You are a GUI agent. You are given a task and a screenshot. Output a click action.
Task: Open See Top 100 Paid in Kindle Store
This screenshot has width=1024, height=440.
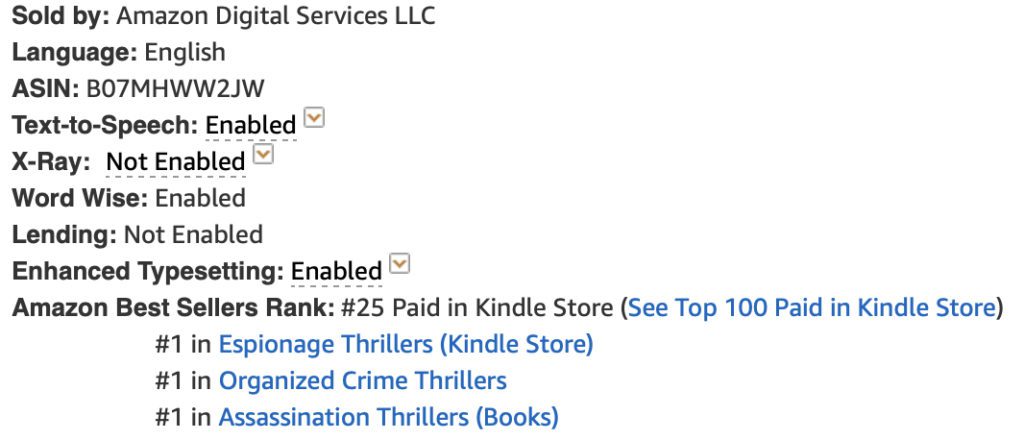(811, 307)
